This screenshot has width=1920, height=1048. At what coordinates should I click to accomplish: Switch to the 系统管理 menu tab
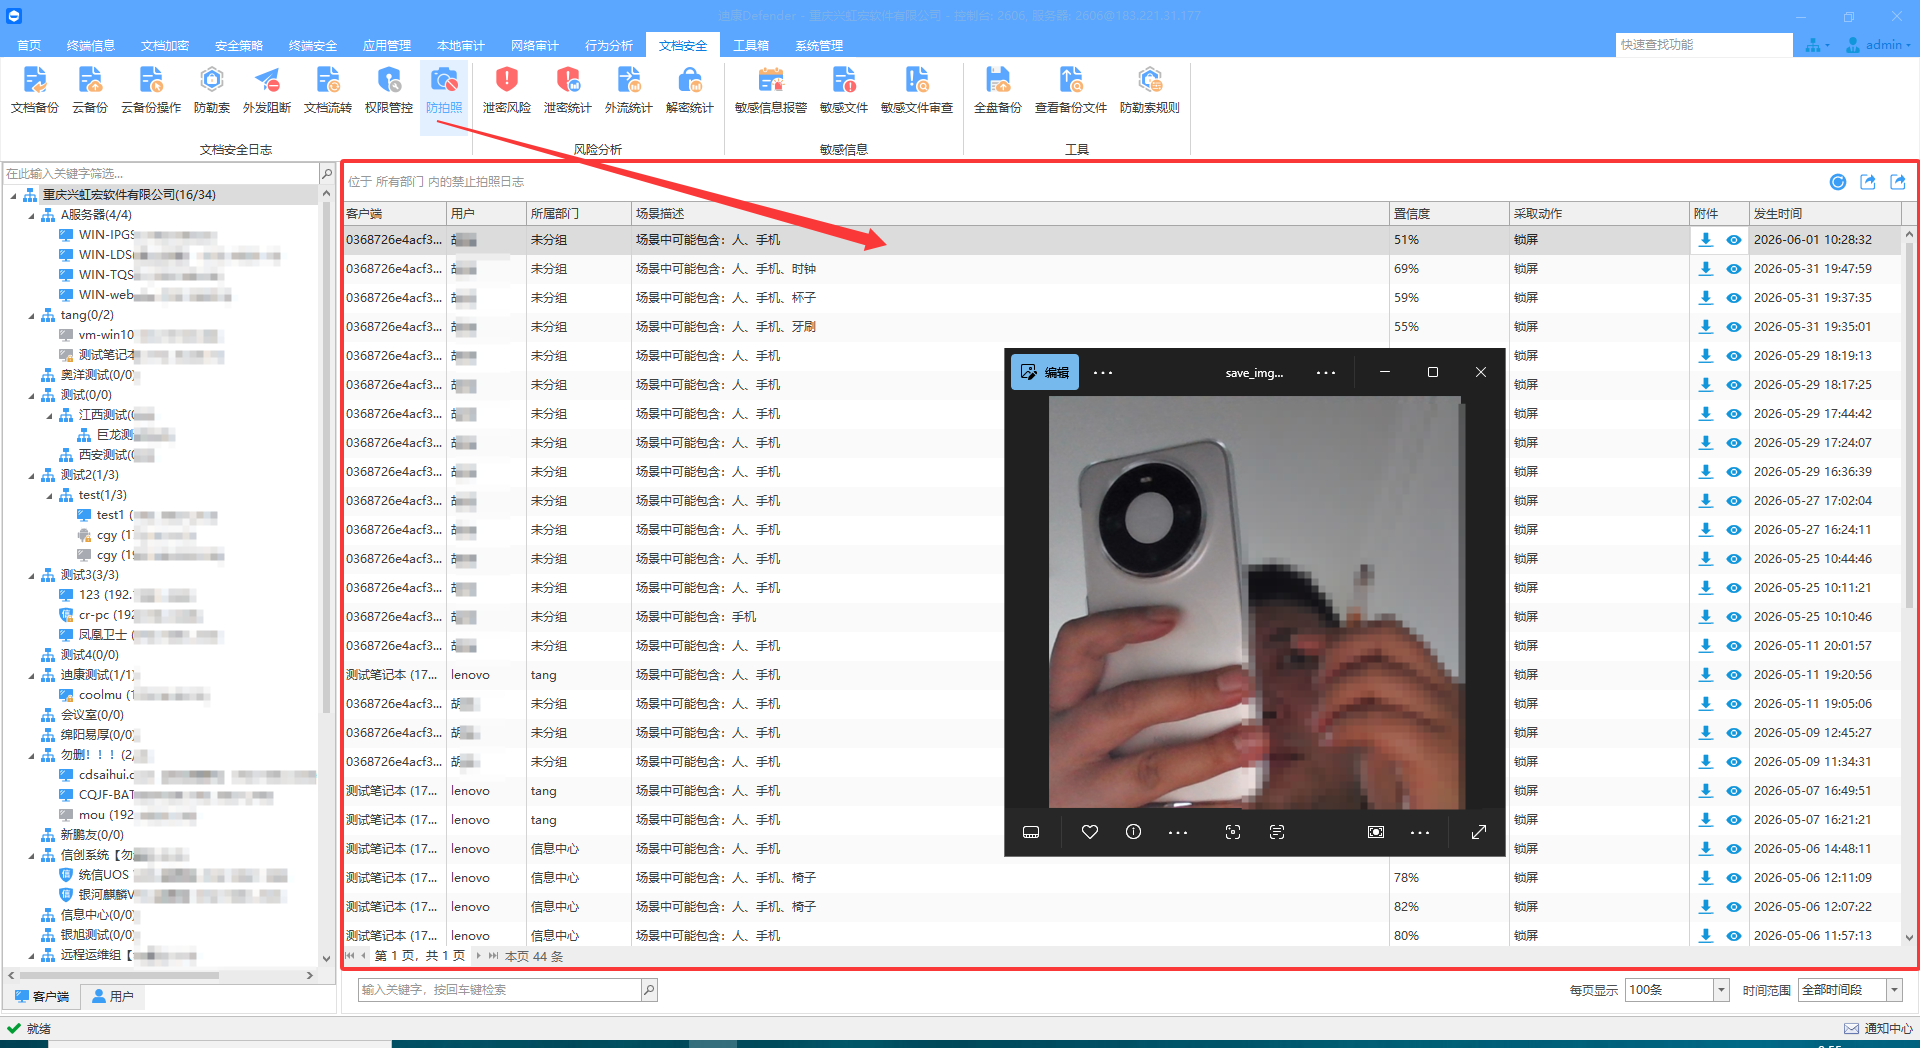(x=819, y=45)
